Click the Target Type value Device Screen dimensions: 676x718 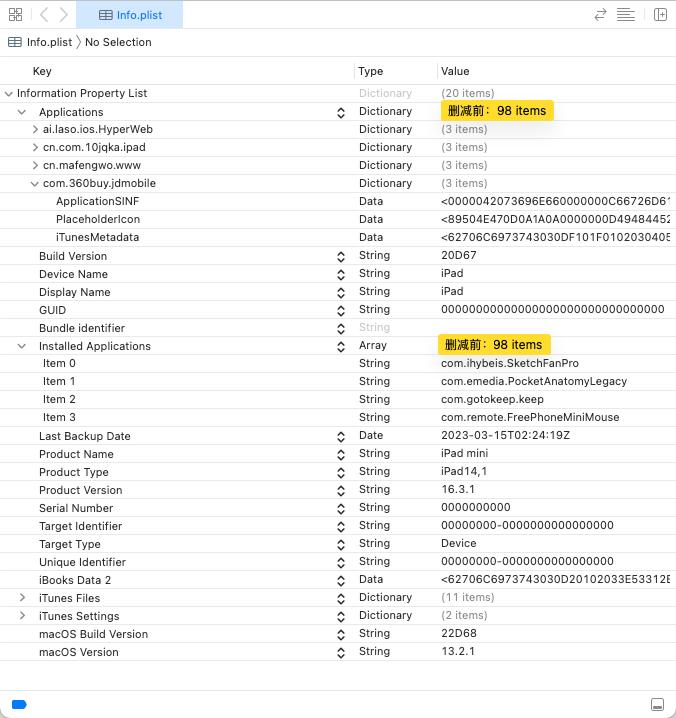point(458,543)
